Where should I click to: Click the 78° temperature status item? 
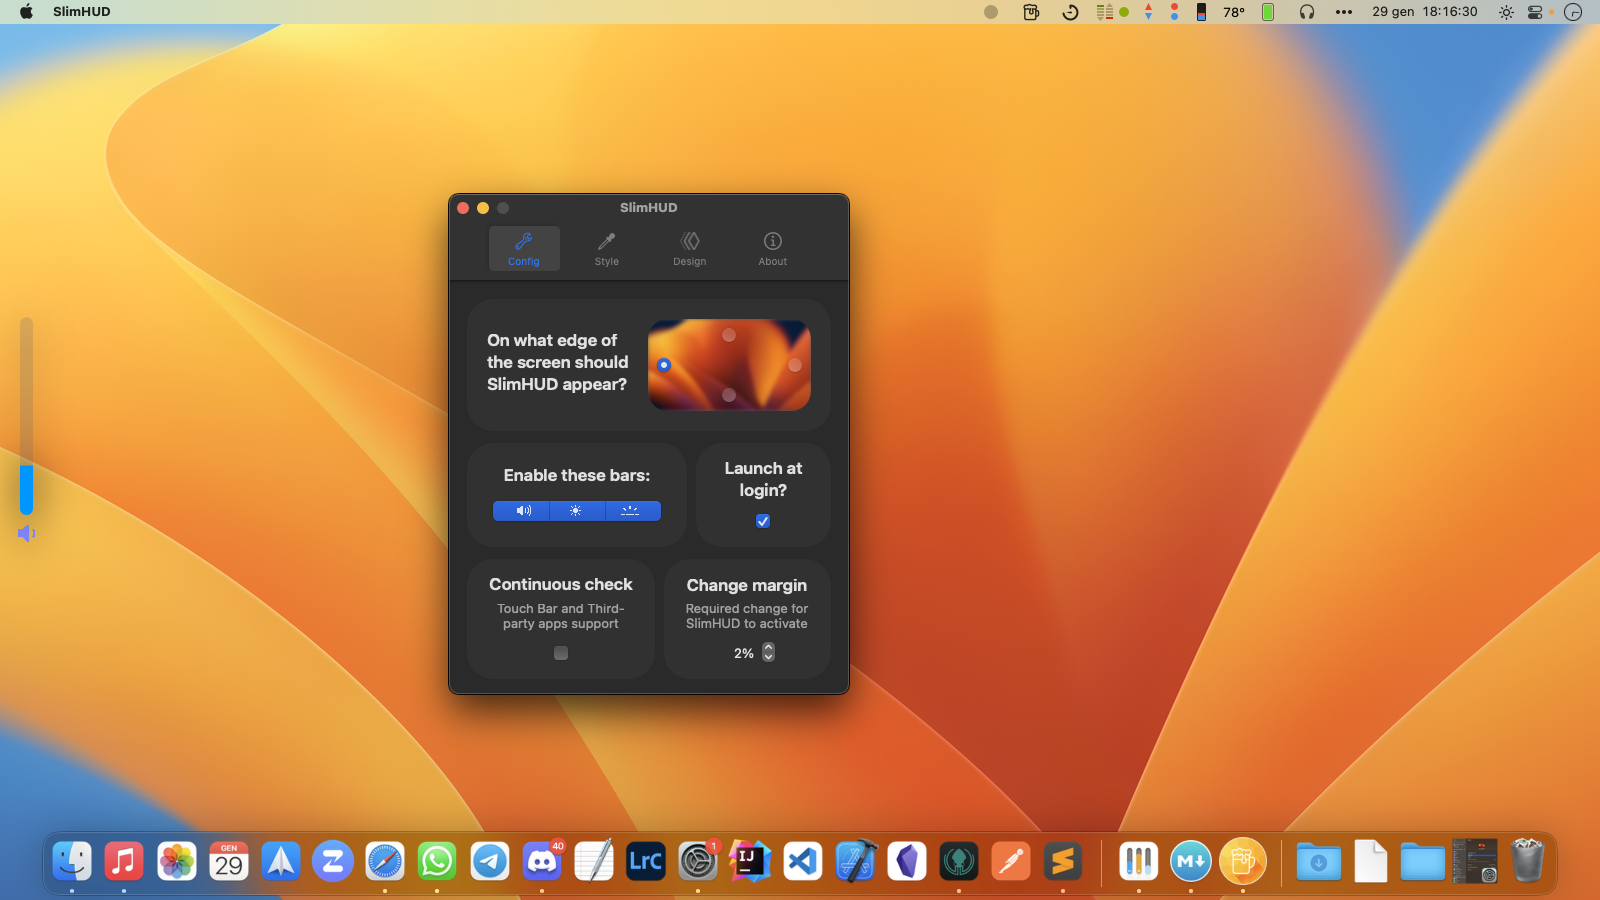(1234, 12)
